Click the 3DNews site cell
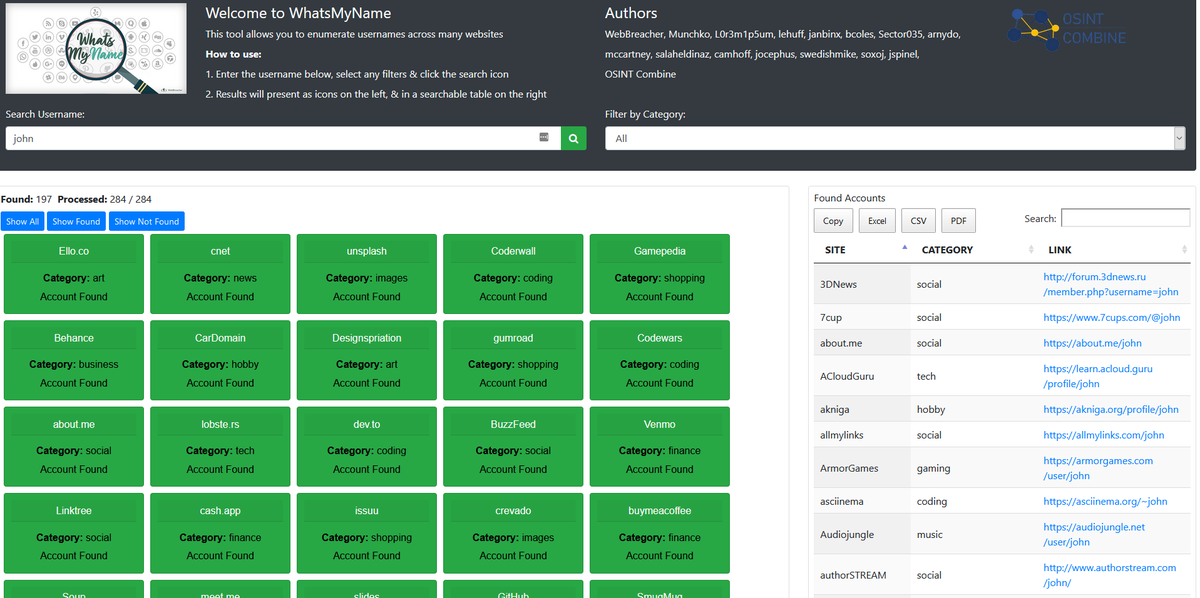Image resolution: width=1200 pixels, height=598 pixels. [x=862, y=284]
